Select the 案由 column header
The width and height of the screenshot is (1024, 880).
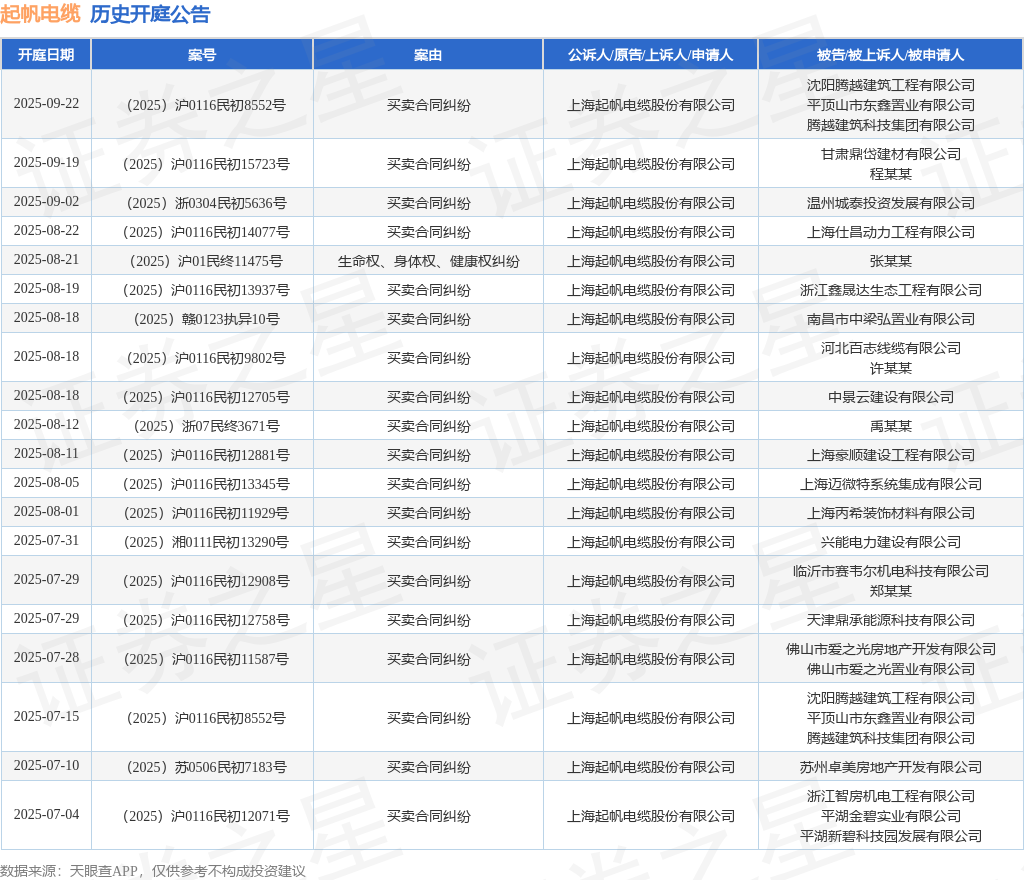click(428, 55)
